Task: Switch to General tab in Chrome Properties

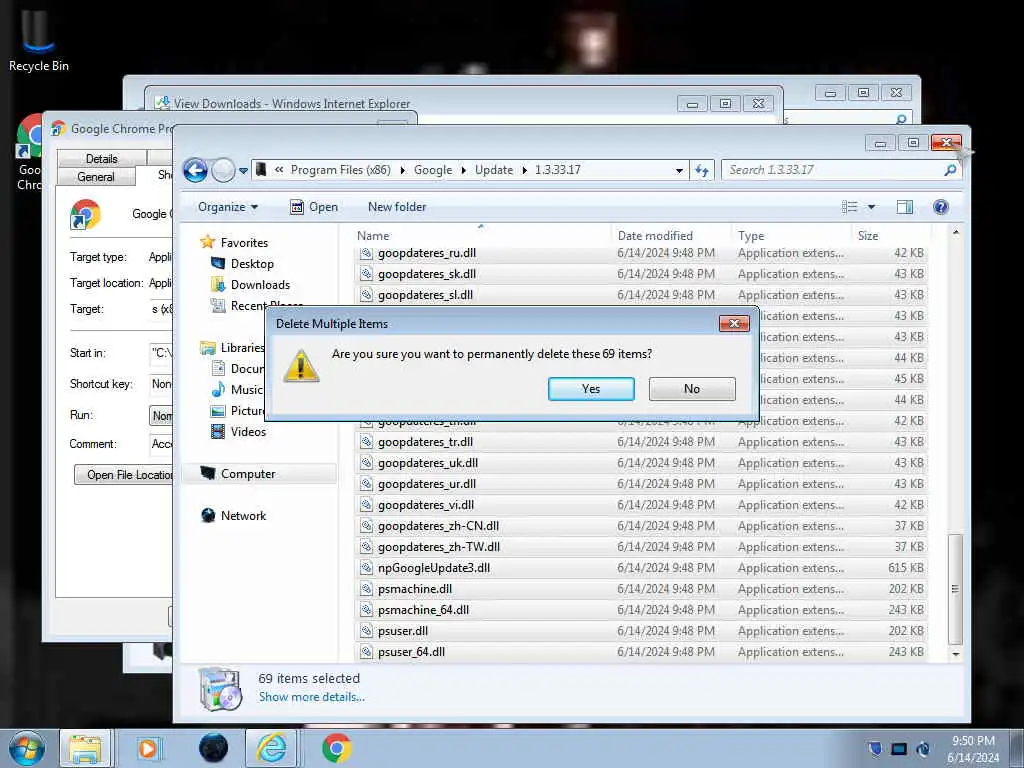Action: tap(95, 177)
